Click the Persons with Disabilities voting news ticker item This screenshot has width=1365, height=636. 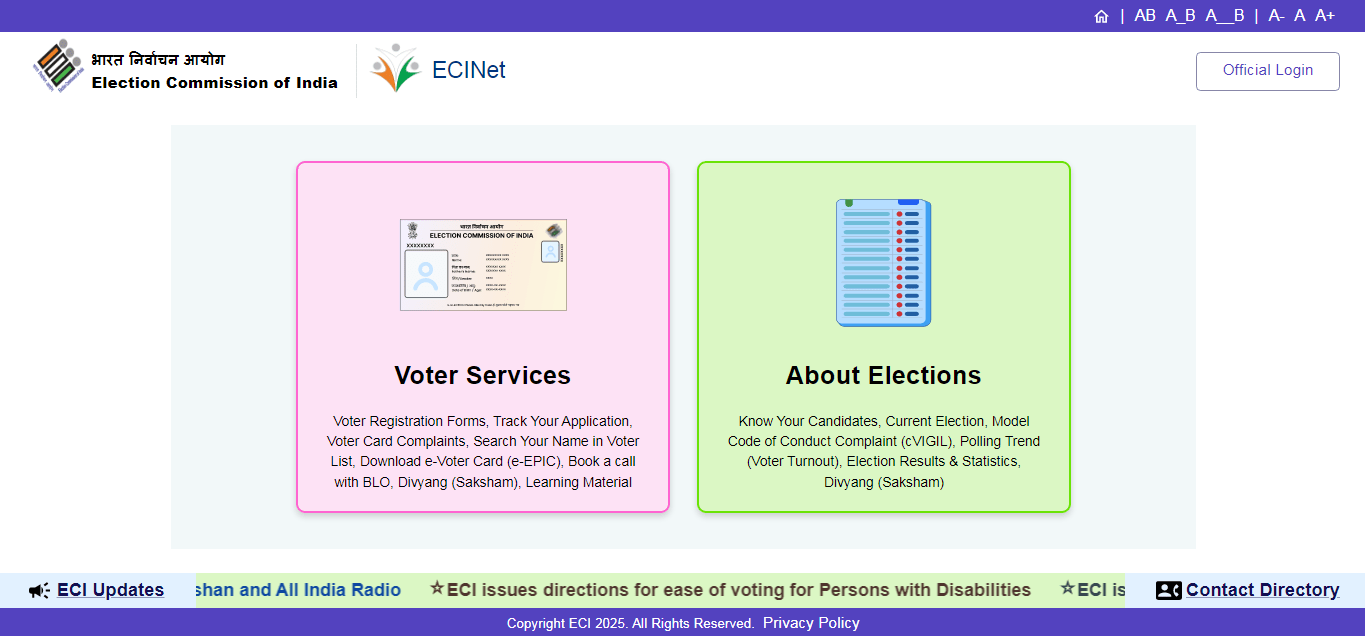[x=738, y=590]
